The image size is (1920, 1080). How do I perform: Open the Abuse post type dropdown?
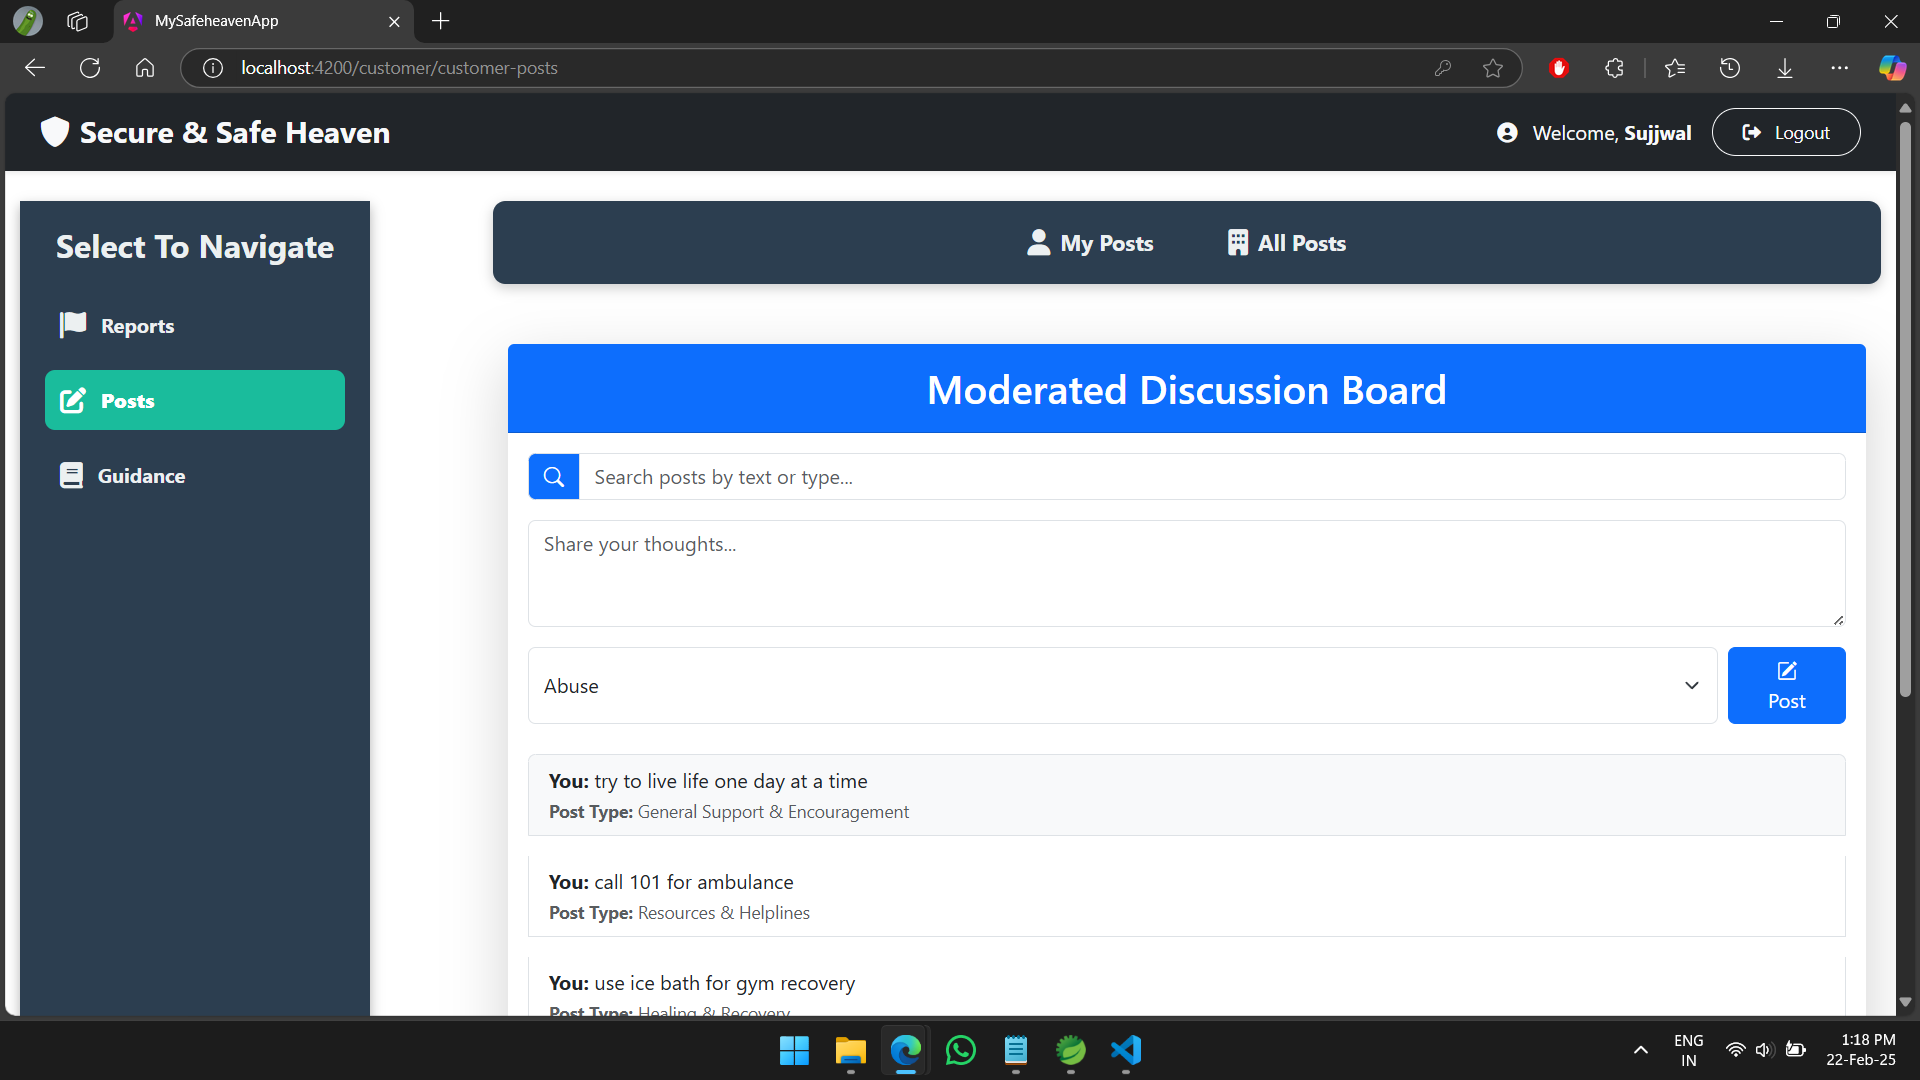tap(1122, 686)
